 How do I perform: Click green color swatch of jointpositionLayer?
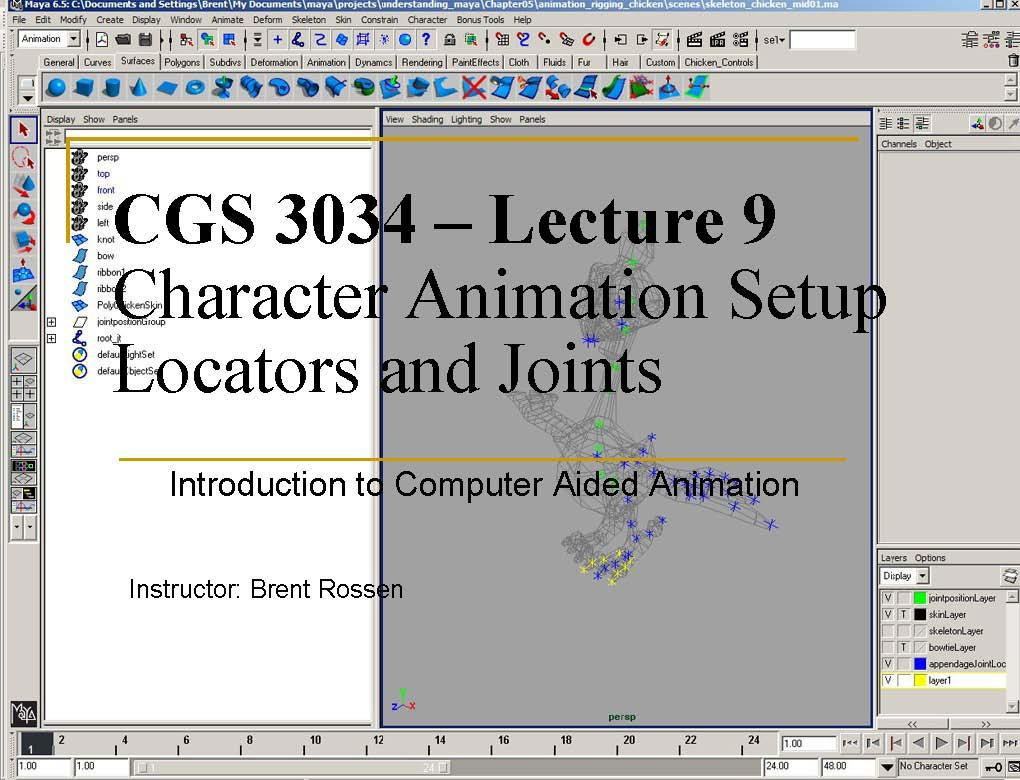pos(920,598)
